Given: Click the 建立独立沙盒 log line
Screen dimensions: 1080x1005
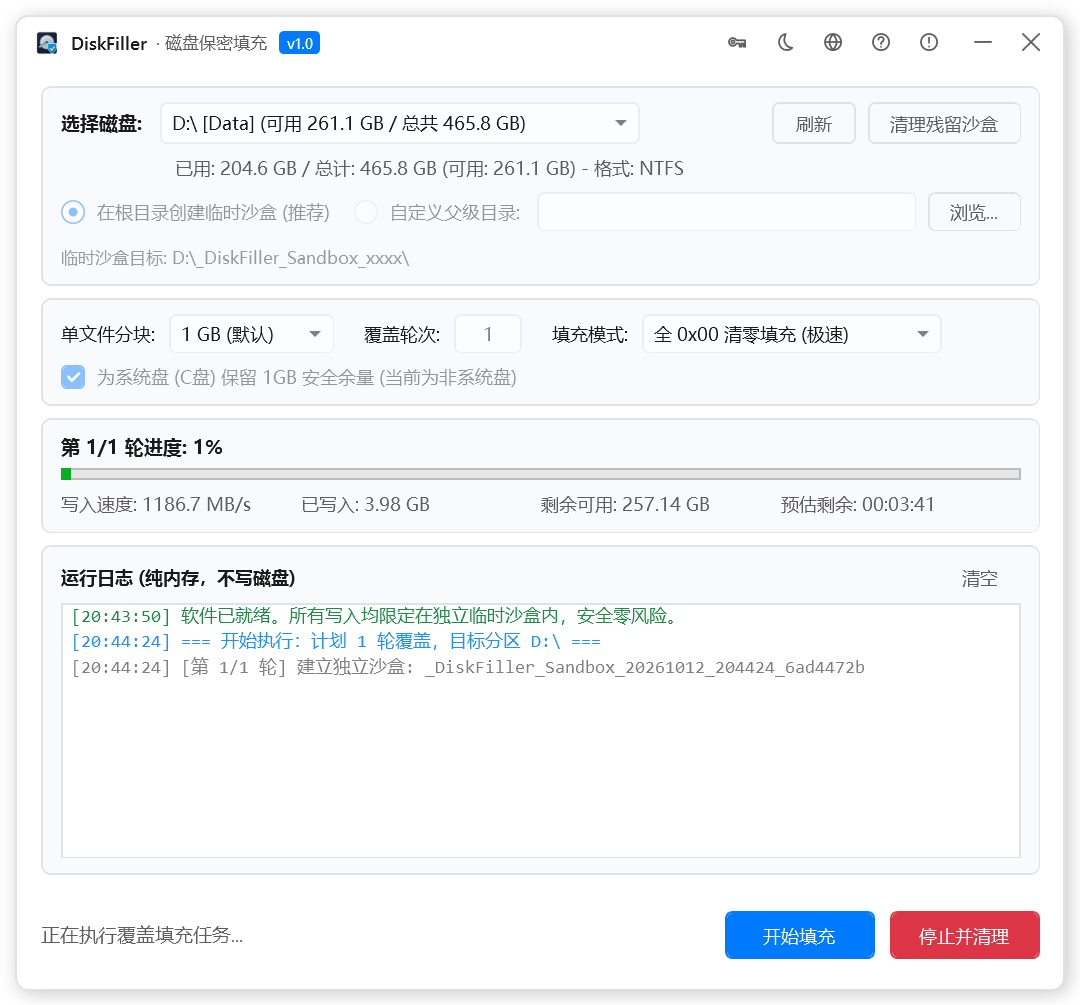Looking at the screenshot, I should (x=468, y=667).
